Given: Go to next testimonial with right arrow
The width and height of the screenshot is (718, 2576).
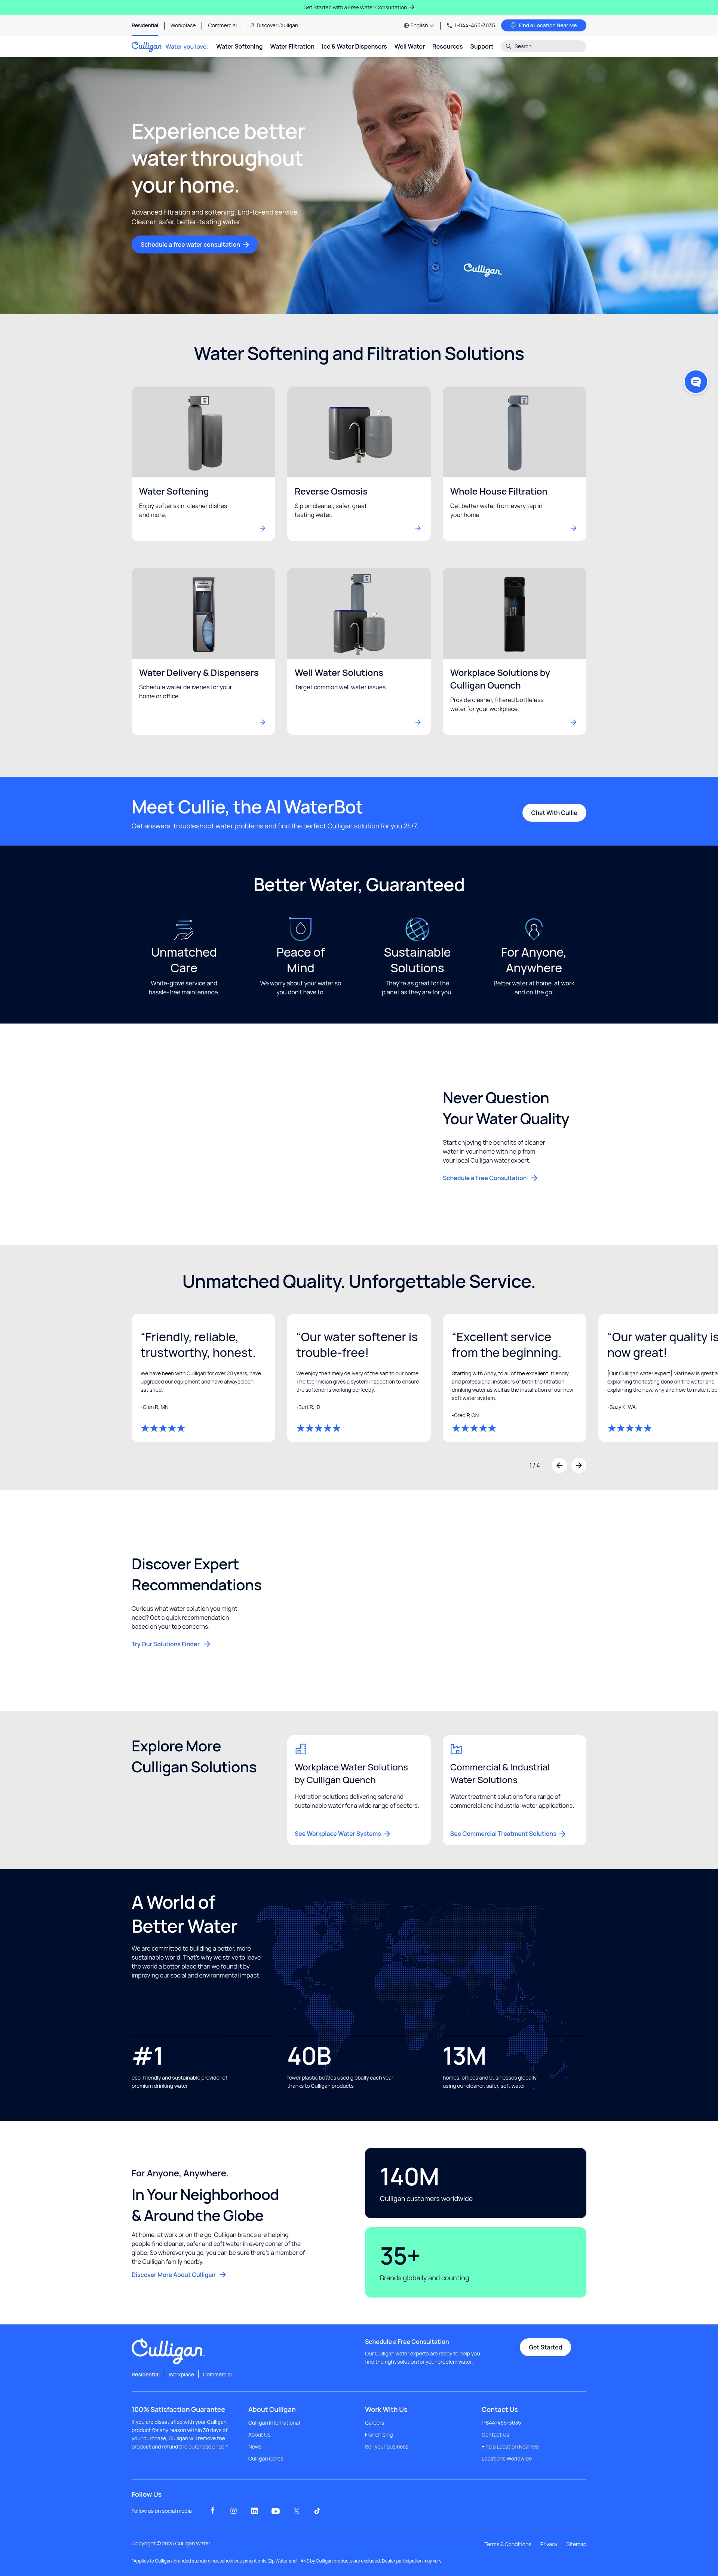Looking at the screenshot, I should click(x=578, y=1465).
